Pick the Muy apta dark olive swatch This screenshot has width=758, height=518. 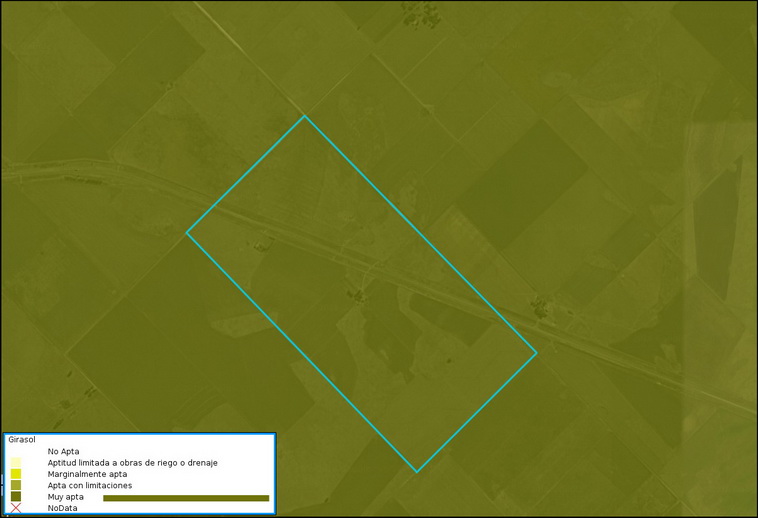(16, 497)
